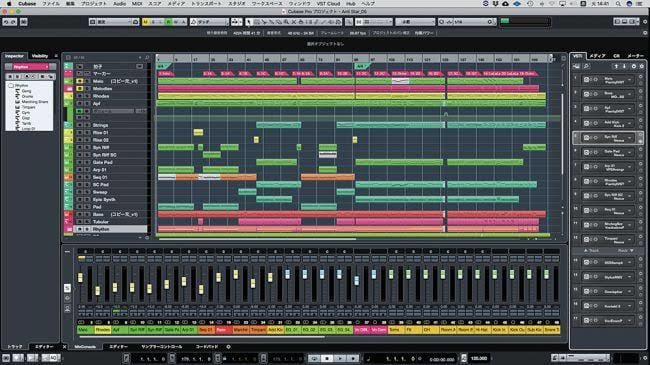This screenshot has height=365, width=650.
Task: Open the track list search magnifier
Action: click(147, 58)
